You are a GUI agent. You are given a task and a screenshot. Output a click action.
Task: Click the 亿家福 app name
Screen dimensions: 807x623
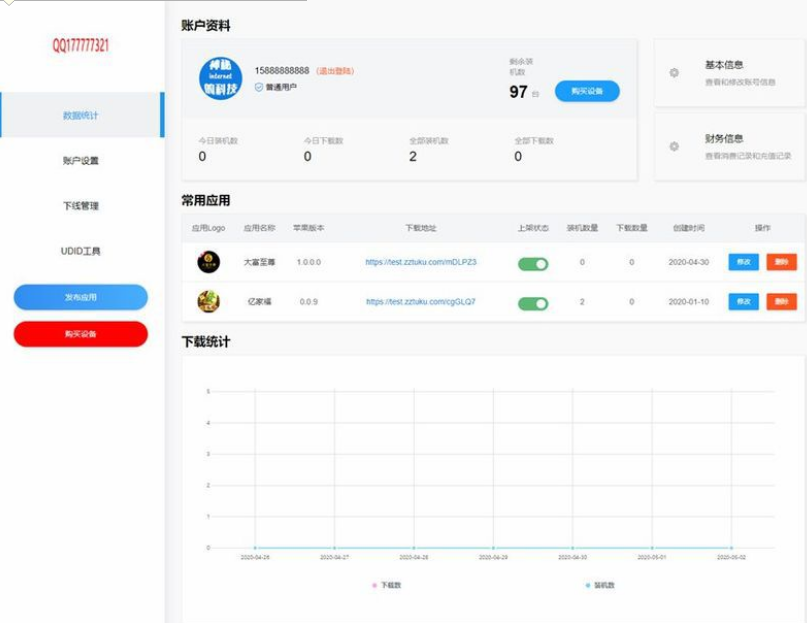click(259, 301)
